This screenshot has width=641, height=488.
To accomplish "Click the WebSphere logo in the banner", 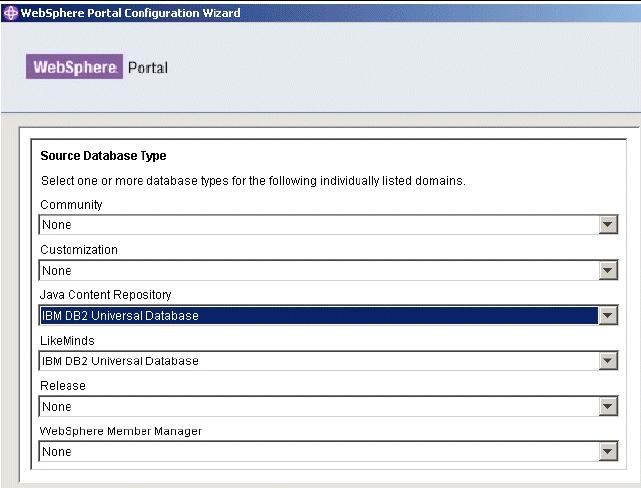I will point(74,67).
